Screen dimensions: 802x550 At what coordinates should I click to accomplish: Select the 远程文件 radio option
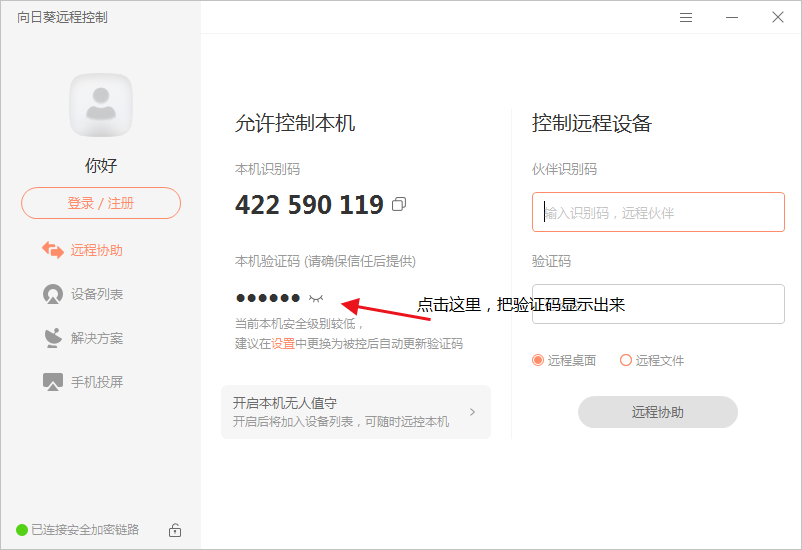point(652,360)
